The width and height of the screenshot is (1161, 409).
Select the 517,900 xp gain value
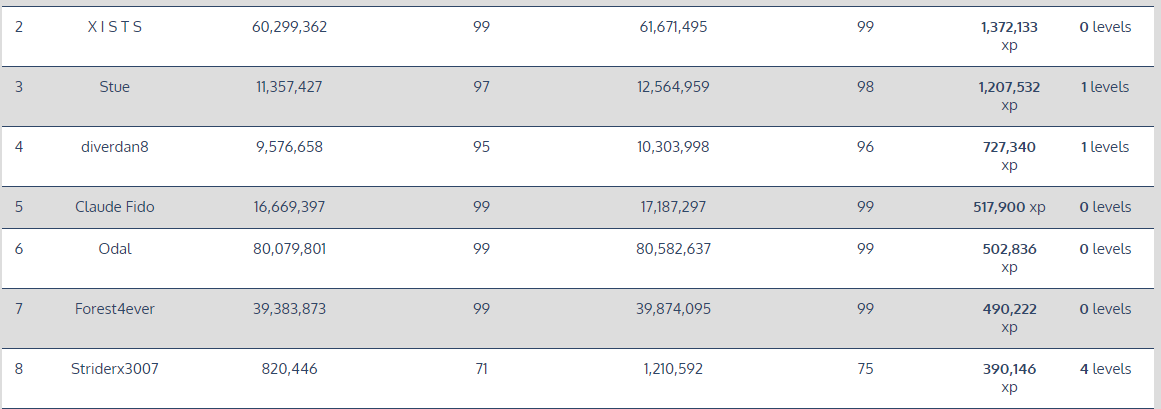[x=1009, y=207]
